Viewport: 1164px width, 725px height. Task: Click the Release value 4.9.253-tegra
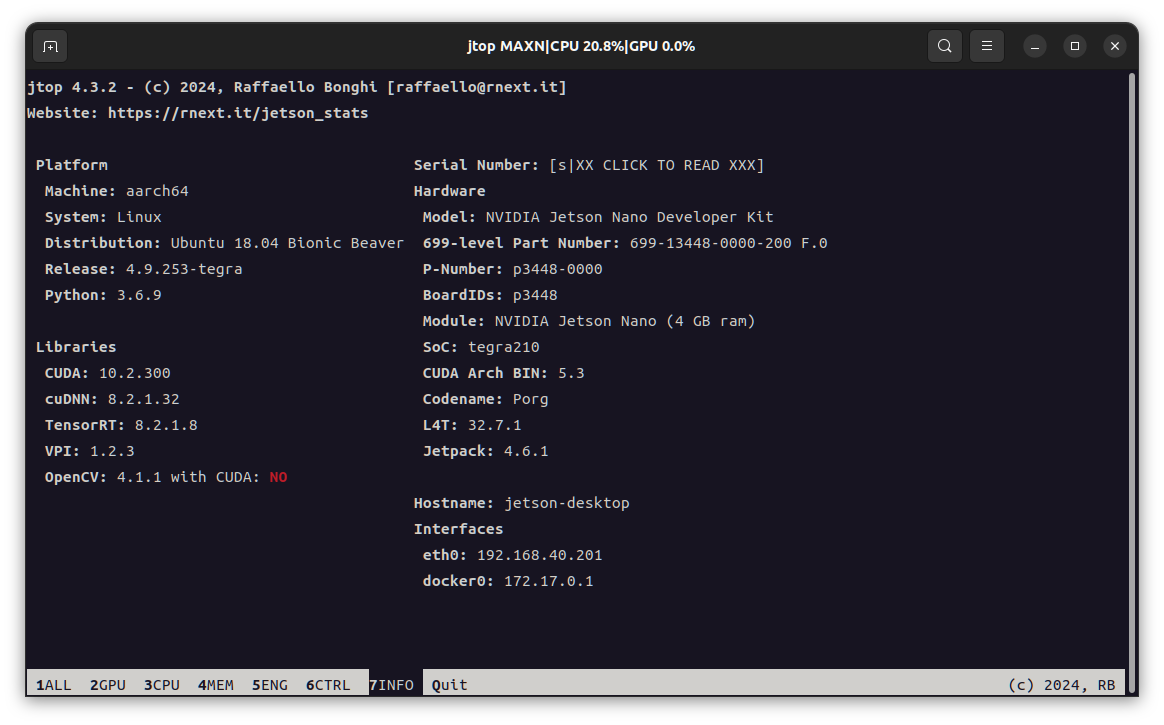pos(184,269)
